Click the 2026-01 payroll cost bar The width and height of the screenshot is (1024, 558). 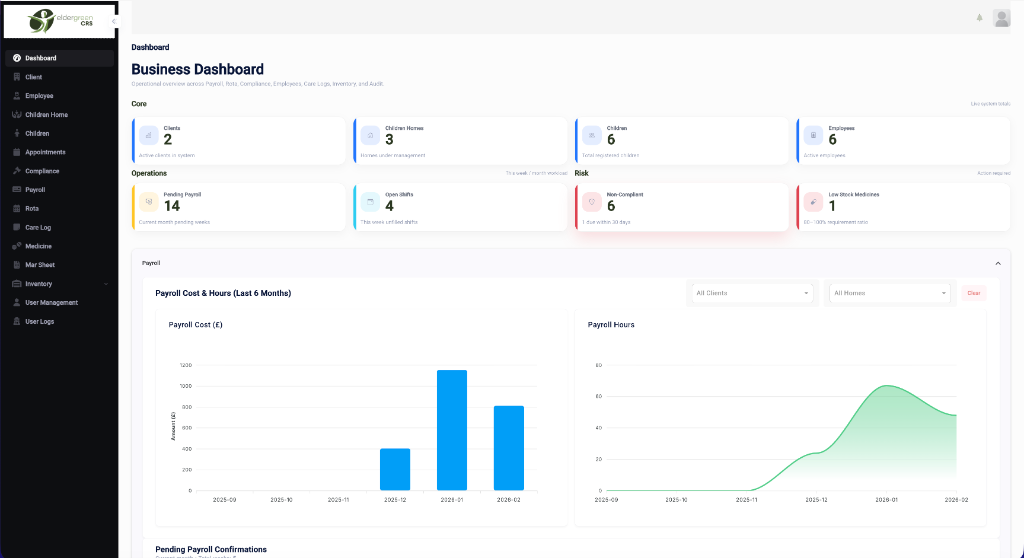tap(452, 430)
